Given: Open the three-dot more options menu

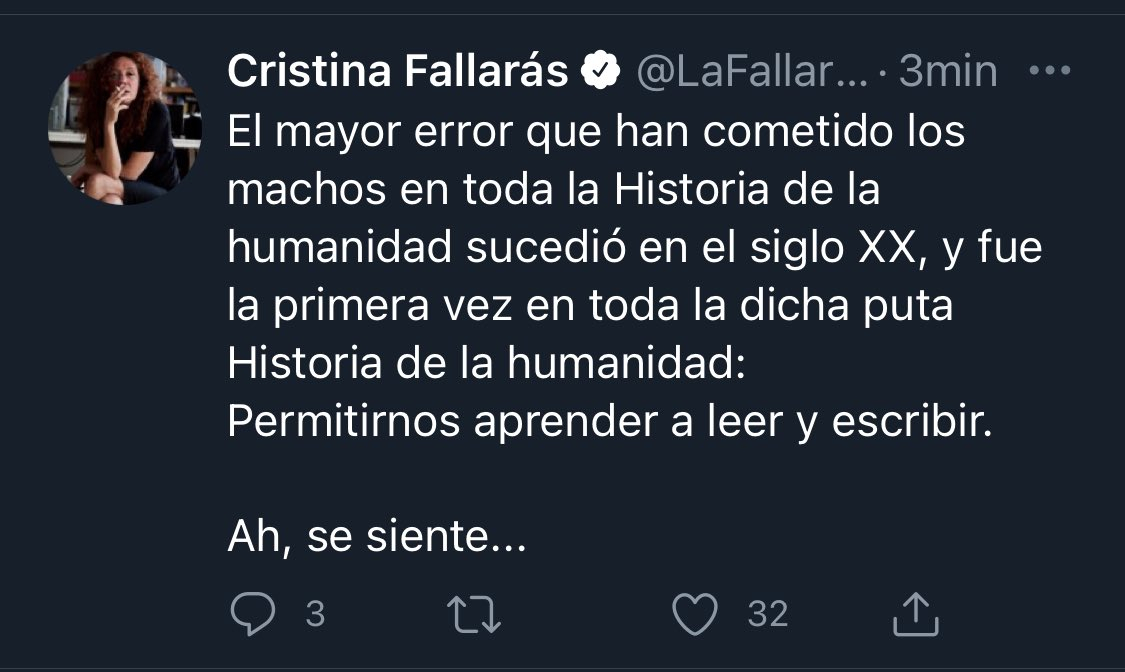Looking at the screenshot, I should tap(1049, 71).
